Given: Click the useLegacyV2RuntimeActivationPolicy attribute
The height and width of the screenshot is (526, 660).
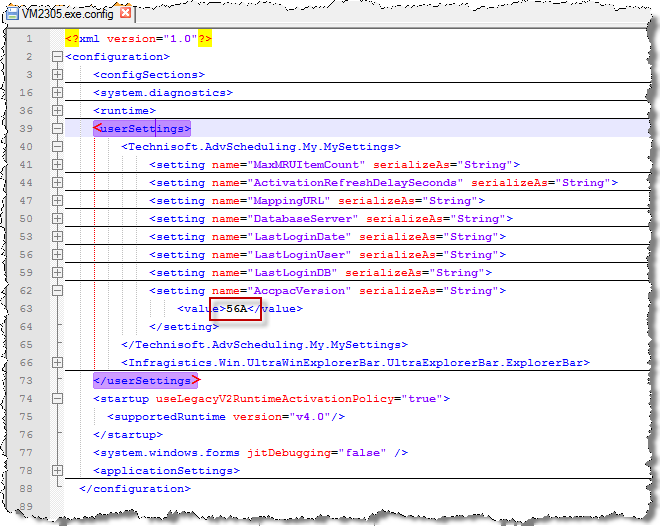Looking at the screenshot, I should [299, 398].
